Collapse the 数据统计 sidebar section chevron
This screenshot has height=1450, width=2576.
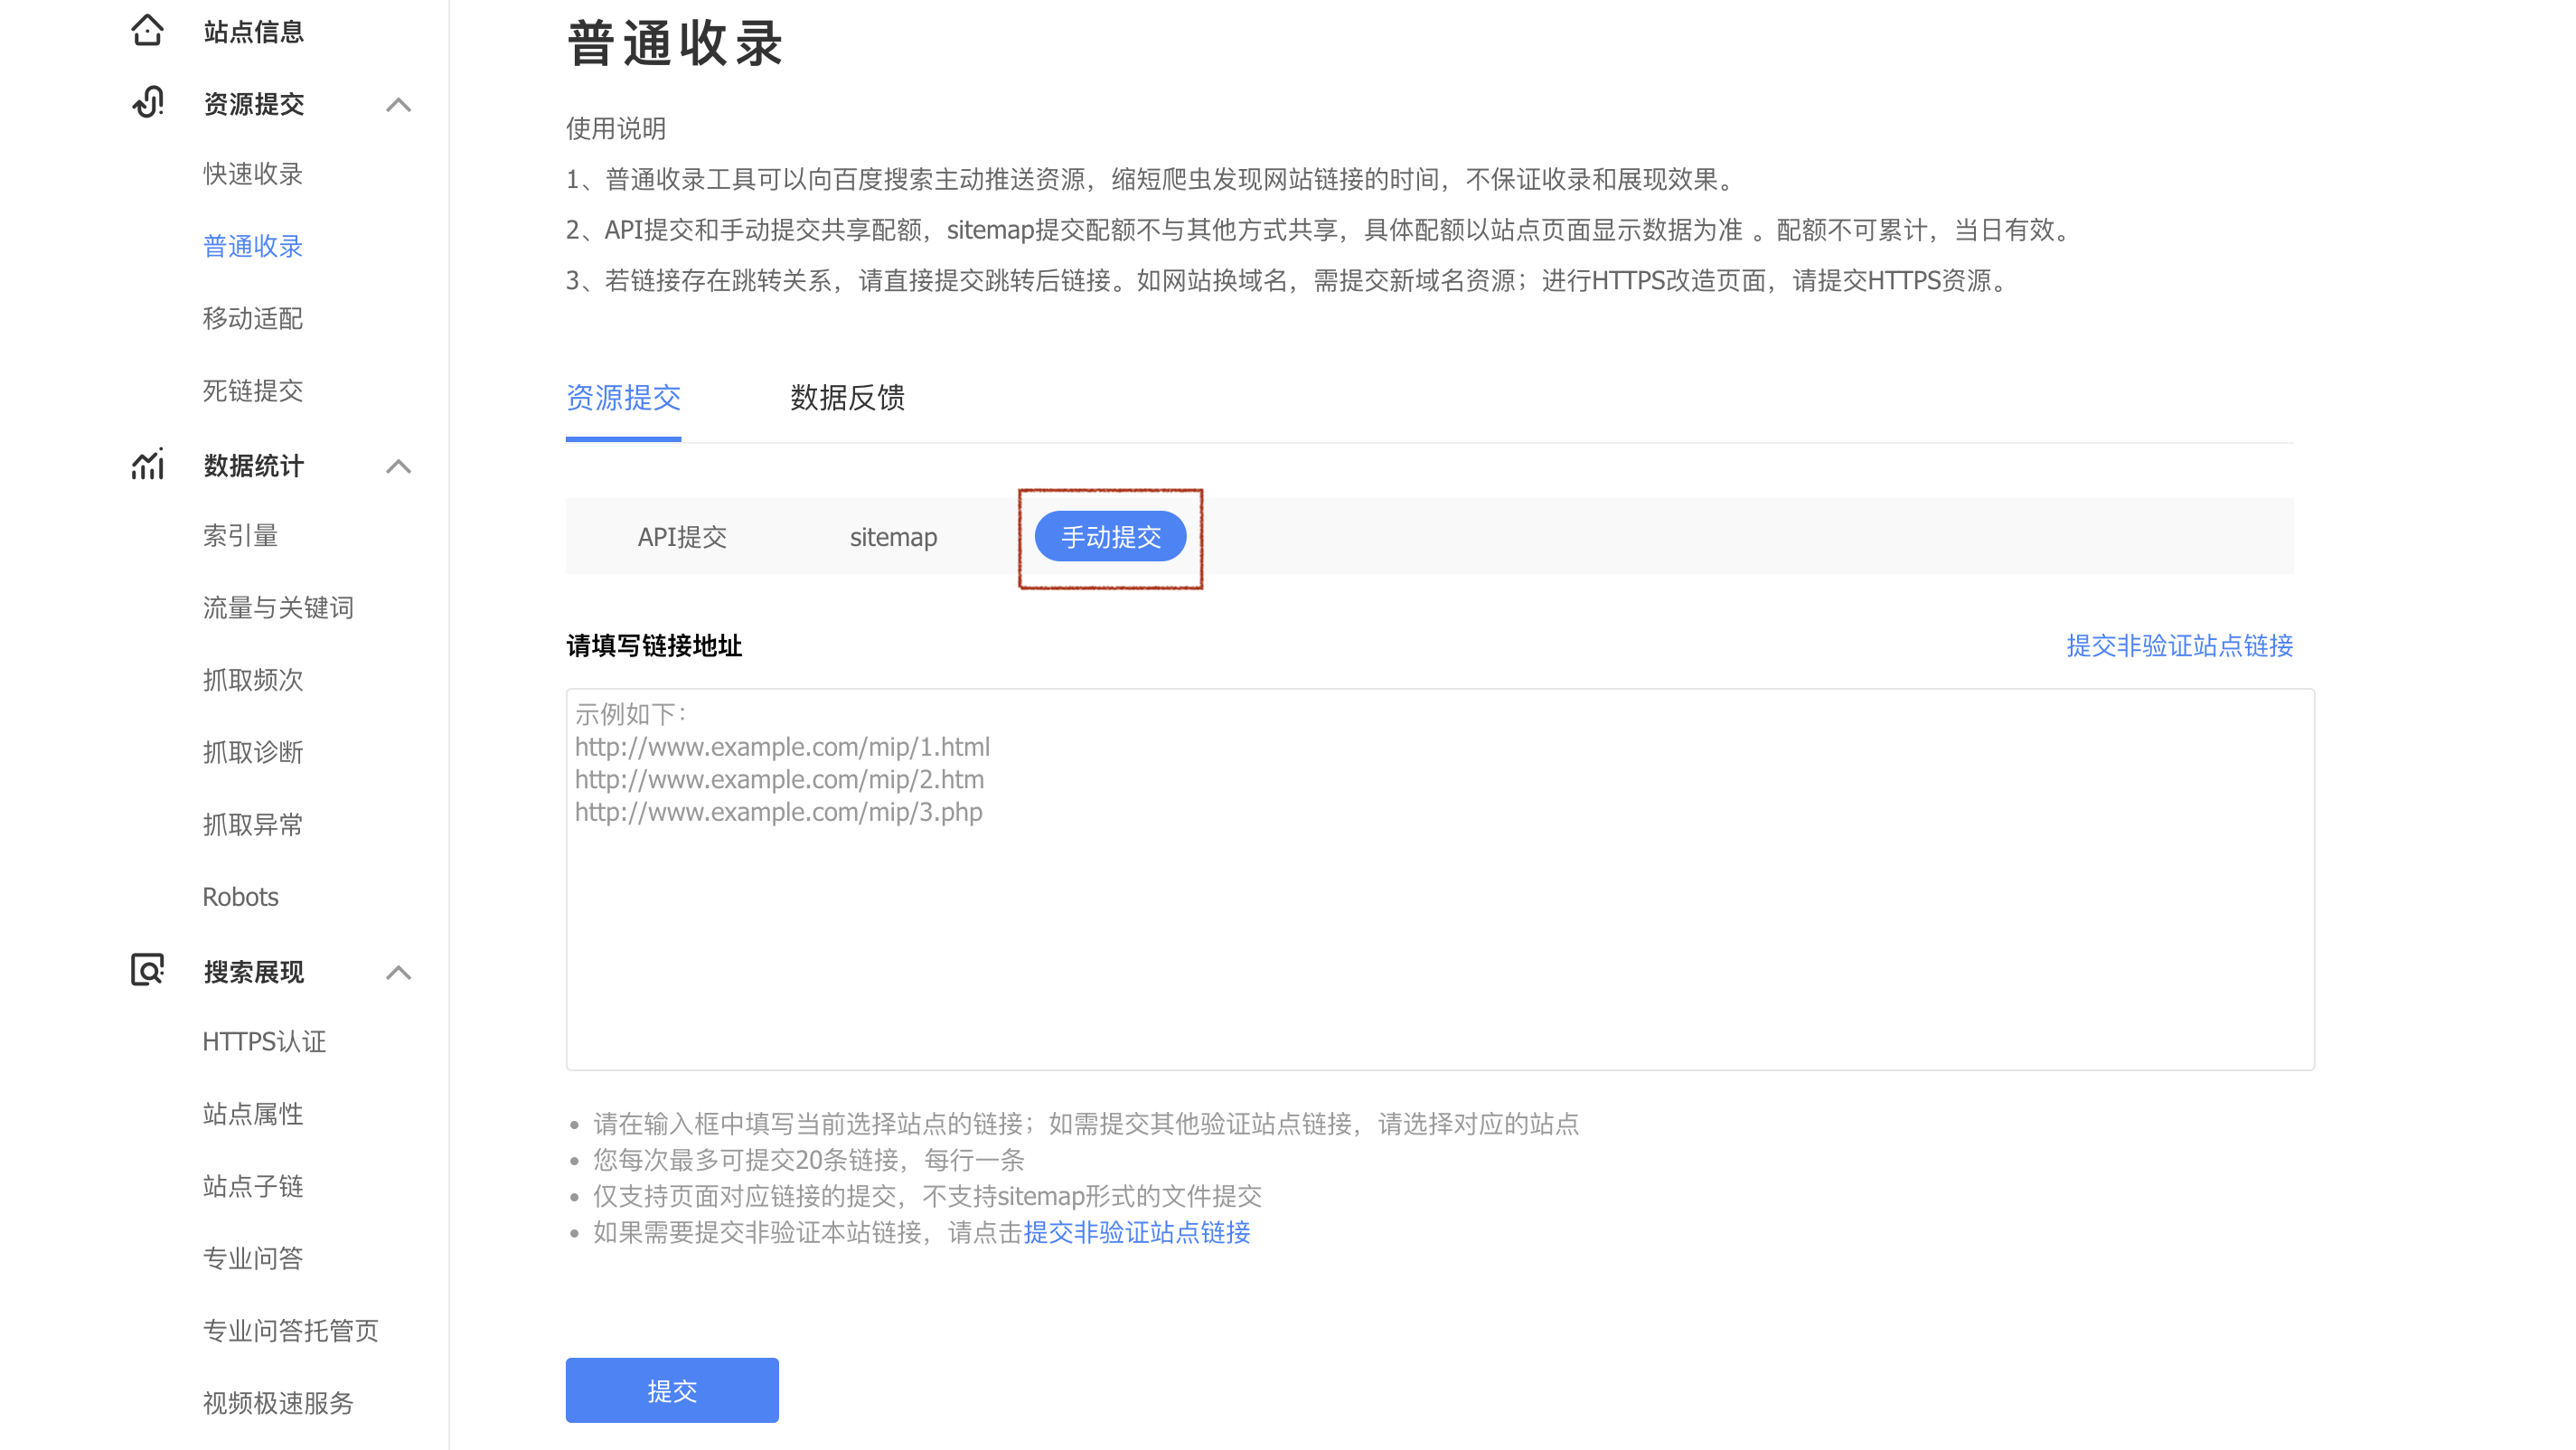[399, 466]
